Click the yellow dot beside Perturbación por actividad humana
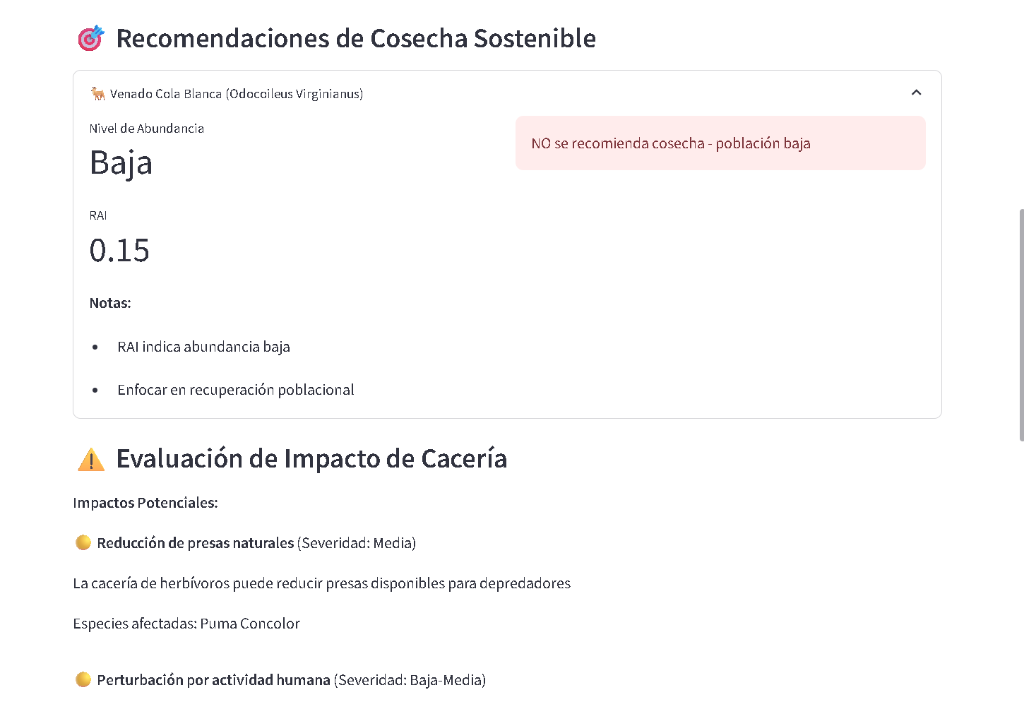This screenshot has height=707, width=1024. click(x=84, y=679)
